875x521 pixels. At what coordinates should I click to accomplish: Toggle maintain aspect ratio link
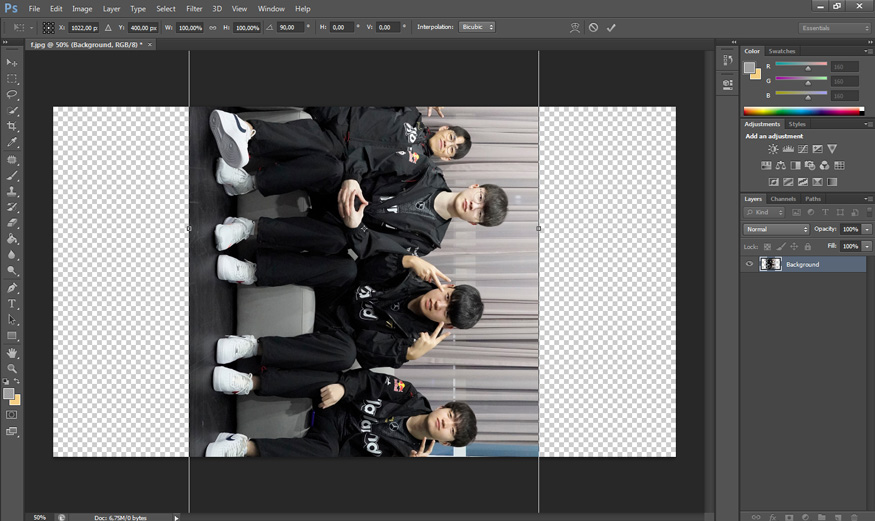(x=212, y=28)
